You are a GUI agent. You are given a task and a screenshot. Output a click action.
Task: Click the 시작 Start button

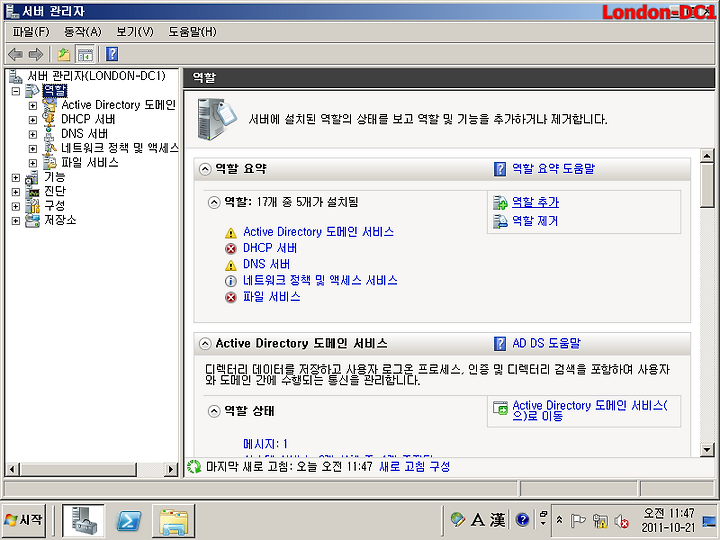point(24,520)
